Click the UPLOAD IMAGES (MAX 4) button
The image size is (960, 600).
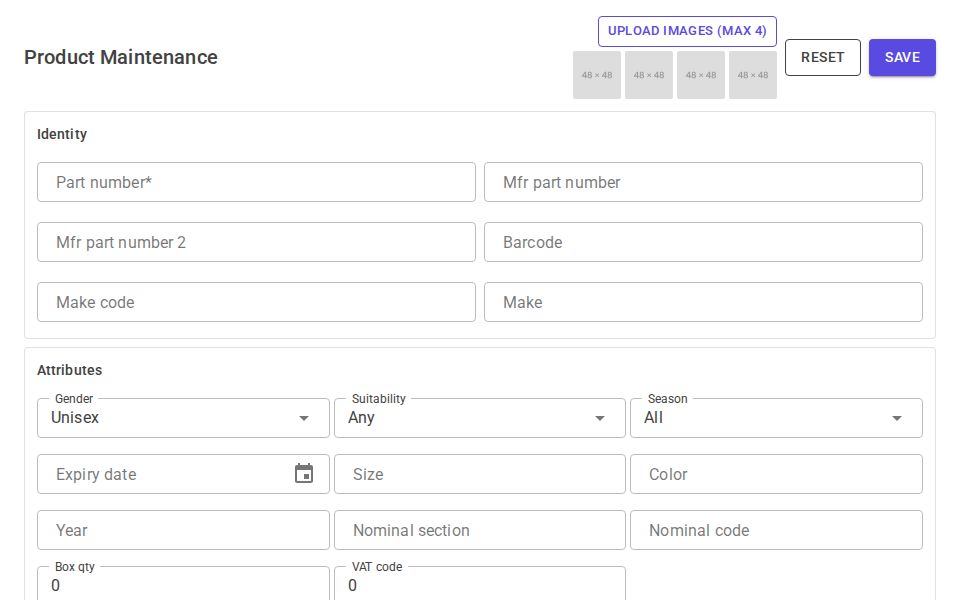[687, 31]
